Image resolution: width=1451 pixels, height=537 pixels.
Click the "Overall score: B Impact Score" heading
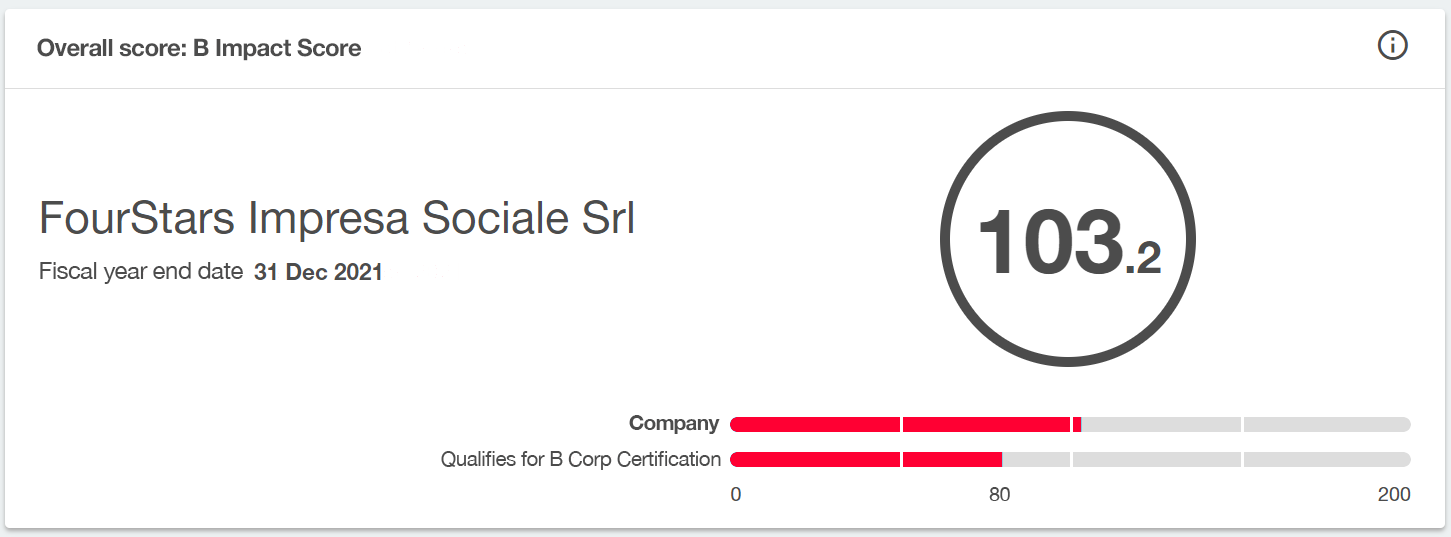199,48
